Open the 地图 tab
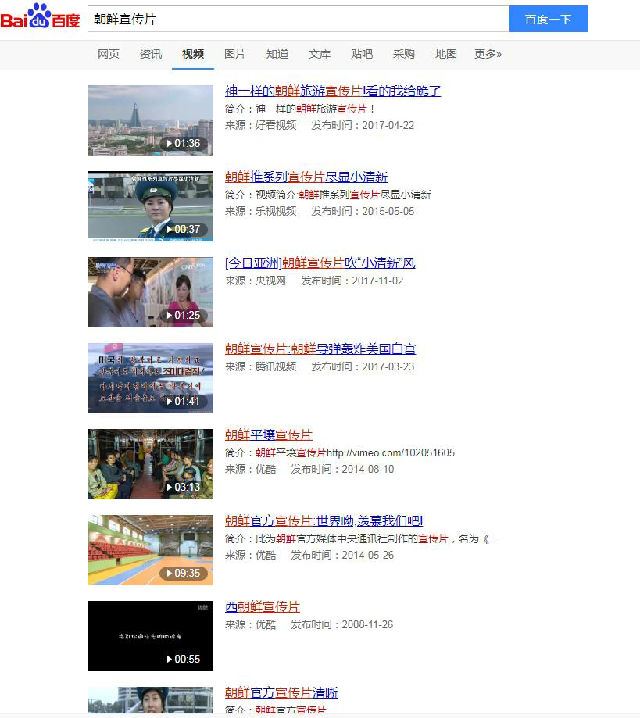The height and width of the screenshot is (718, 640). 446,54
